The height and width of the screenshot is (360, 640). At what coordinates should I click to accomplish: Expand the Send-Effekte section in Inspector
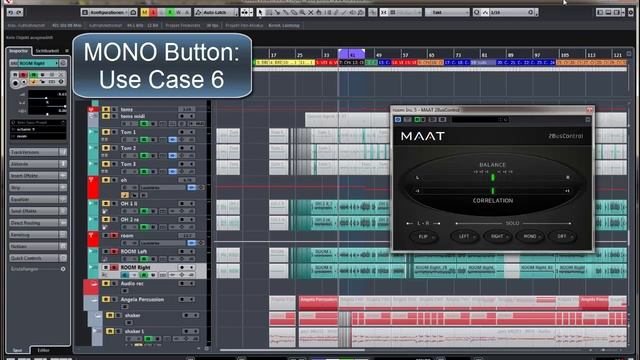[x=38, y=211]
